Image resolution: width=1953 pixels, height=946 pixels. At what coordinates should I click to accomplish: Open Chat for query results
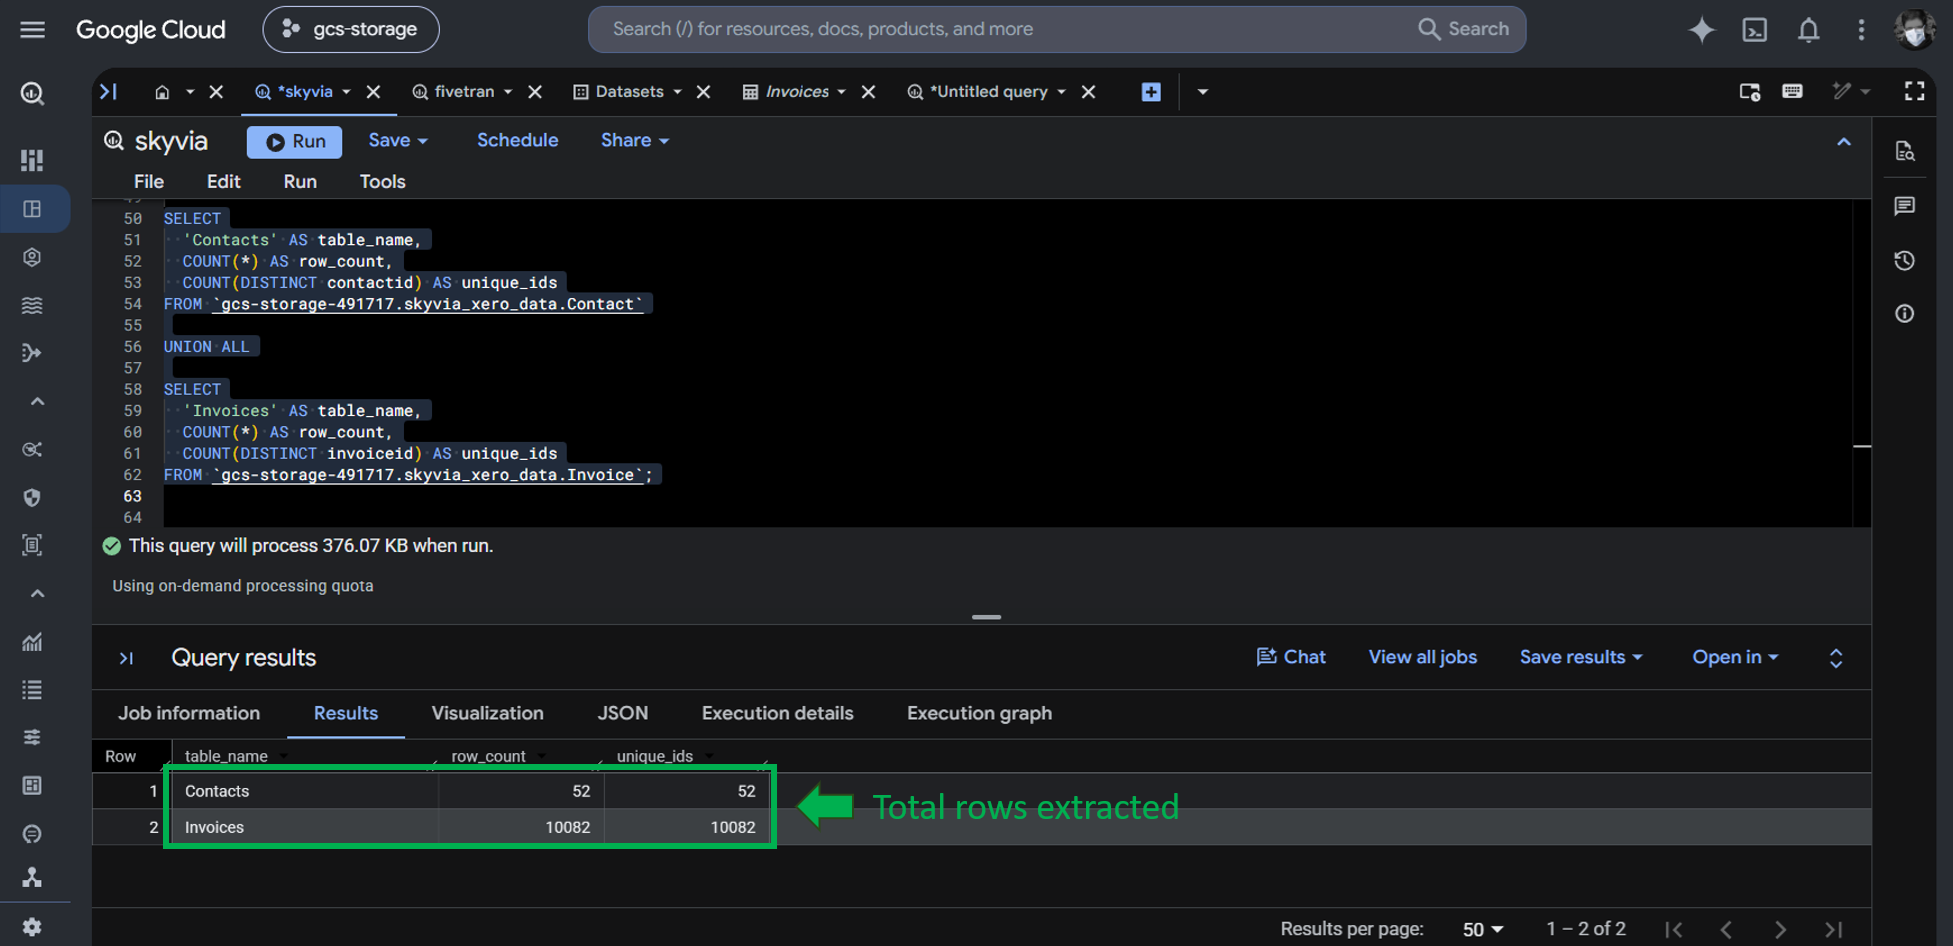1291,657
